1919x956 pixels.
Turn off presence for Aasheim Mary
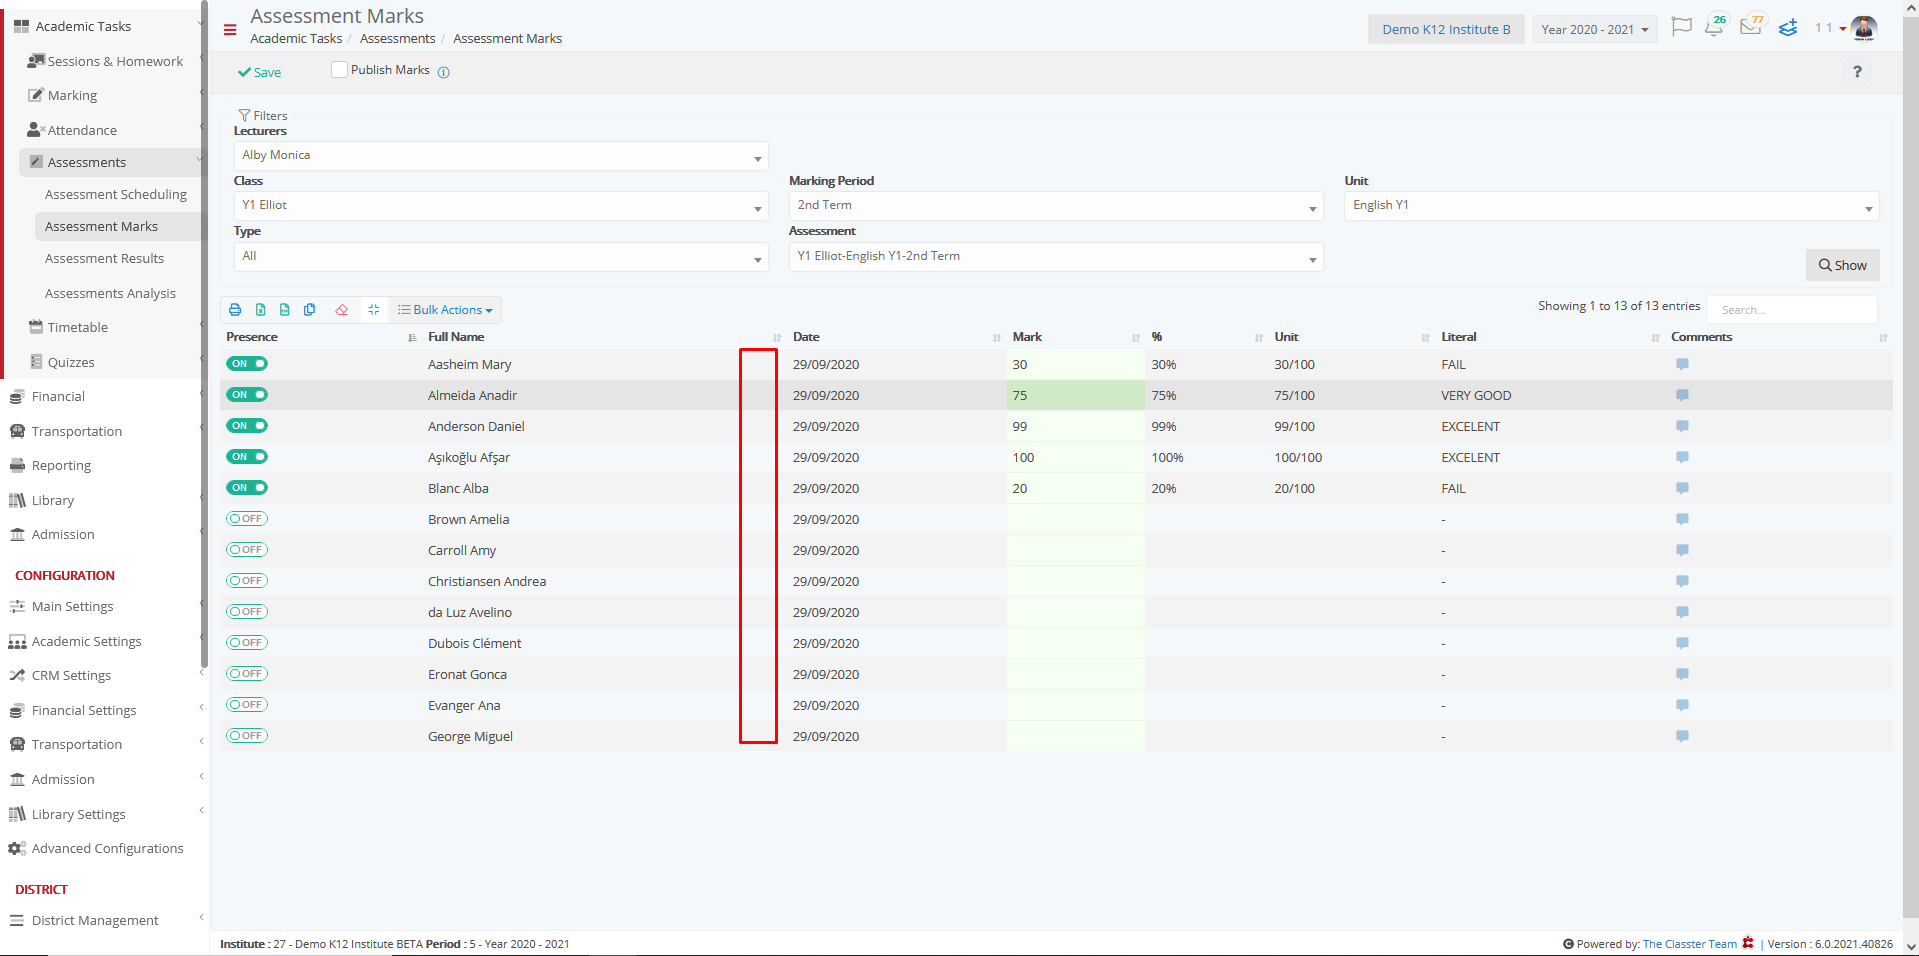coord(247,364)
